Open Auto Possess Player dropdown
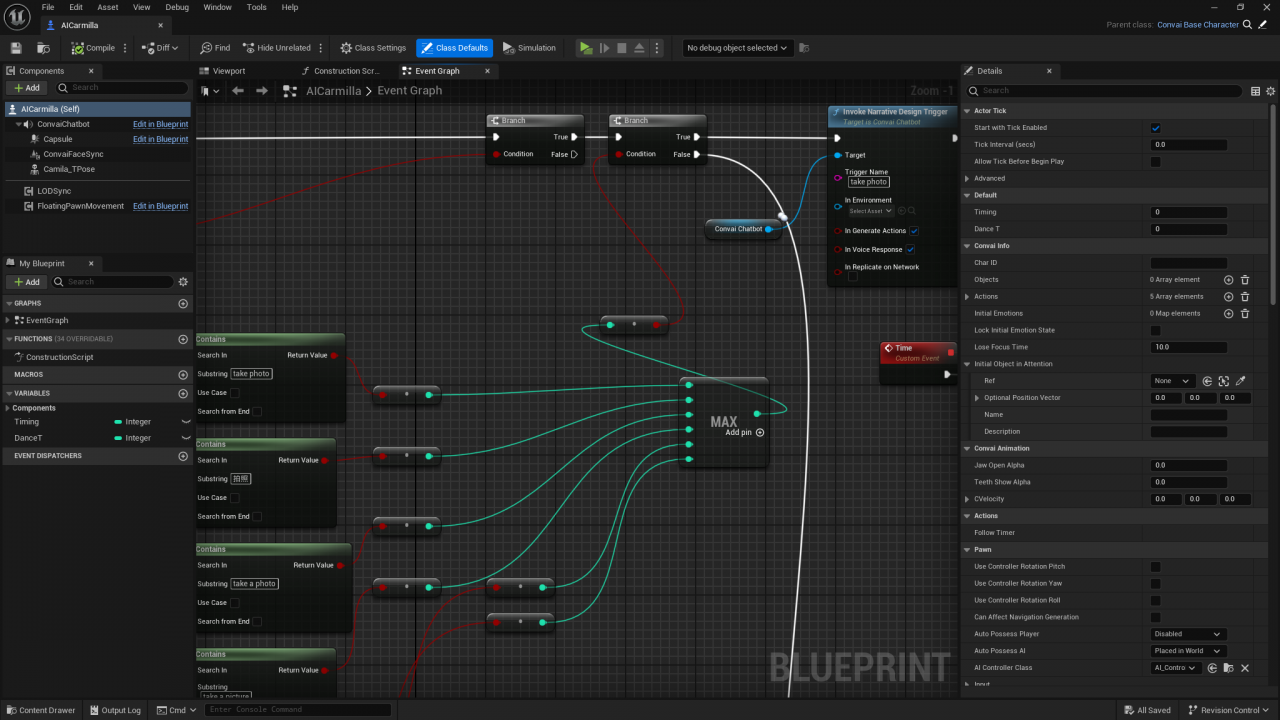 point(1187,634)
